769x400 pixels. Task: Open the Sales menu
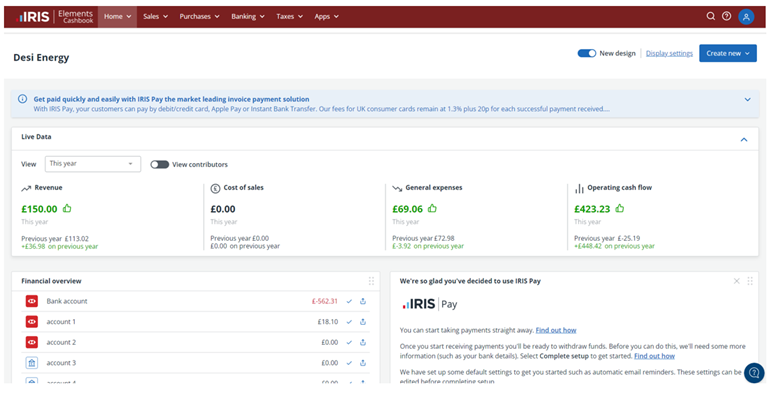point(155,16)
